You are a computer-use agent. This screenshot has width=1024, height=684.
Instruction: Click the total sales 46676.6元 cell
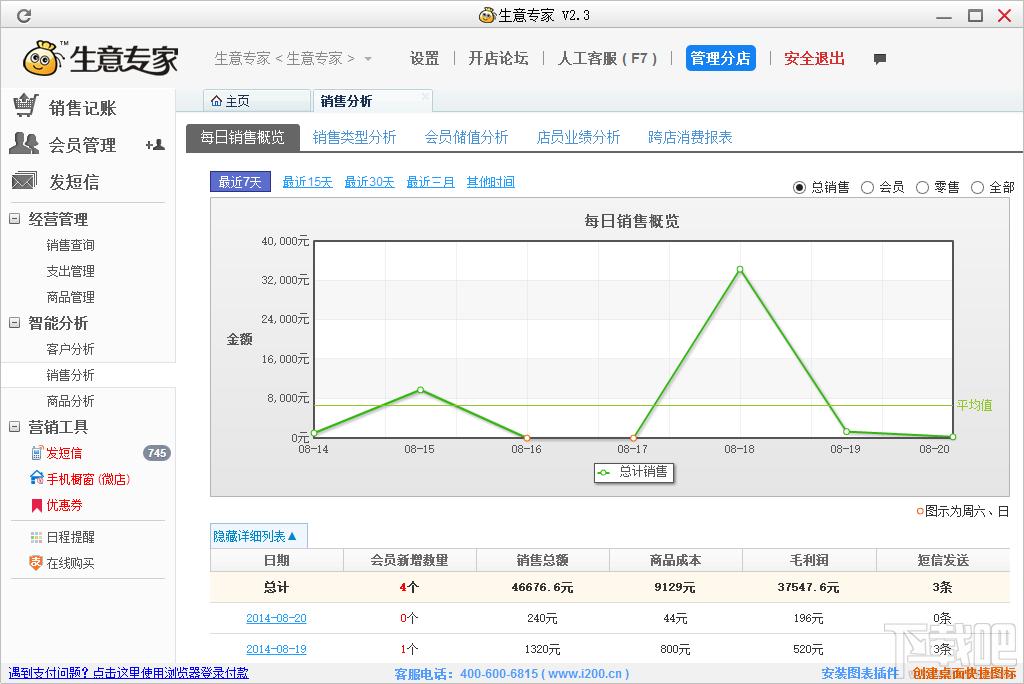(x=543, y=587)
